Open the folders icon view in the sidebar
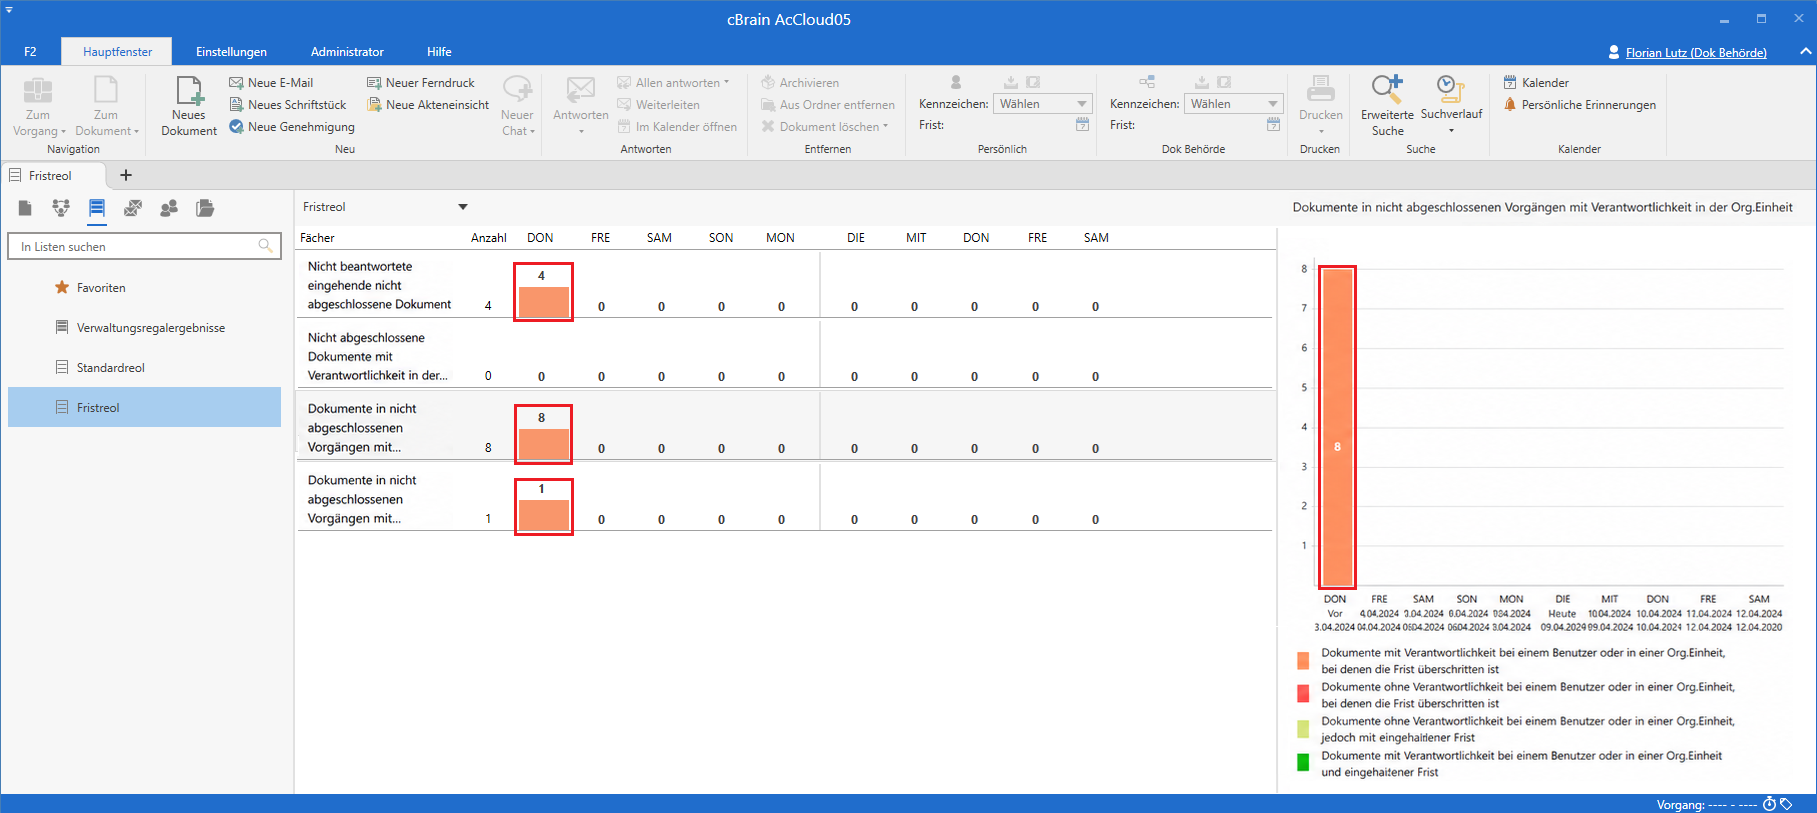The width and height of the screenshot is (1817, 813). coord(205,208)
